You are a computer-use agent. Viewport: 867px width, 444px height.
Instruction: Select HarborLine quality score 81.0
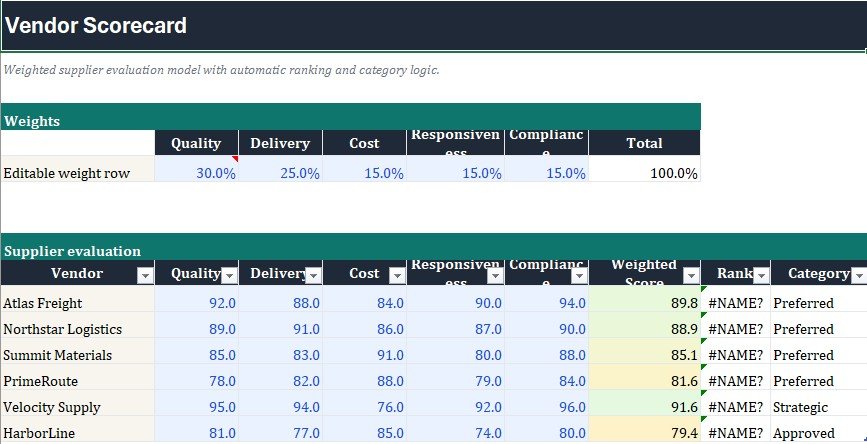[x=196, y=429]
